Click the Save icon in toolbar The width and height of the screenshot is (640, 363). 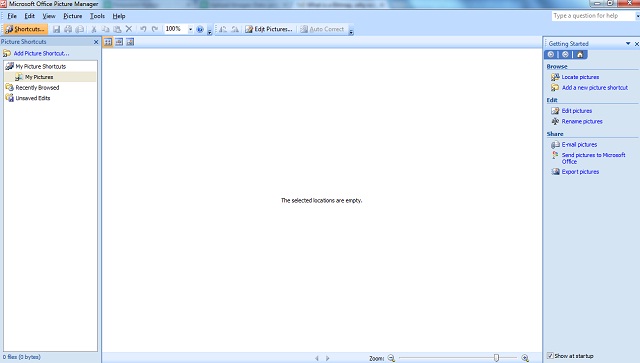point(56,29)
